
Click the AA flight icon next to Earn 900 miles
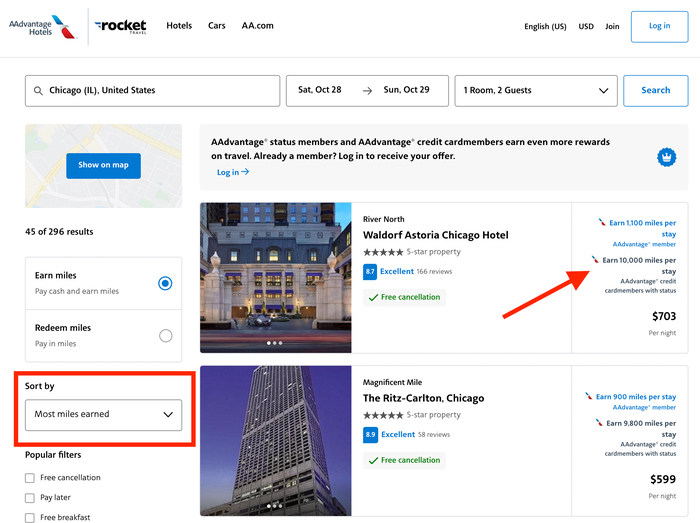click(589, 396)
